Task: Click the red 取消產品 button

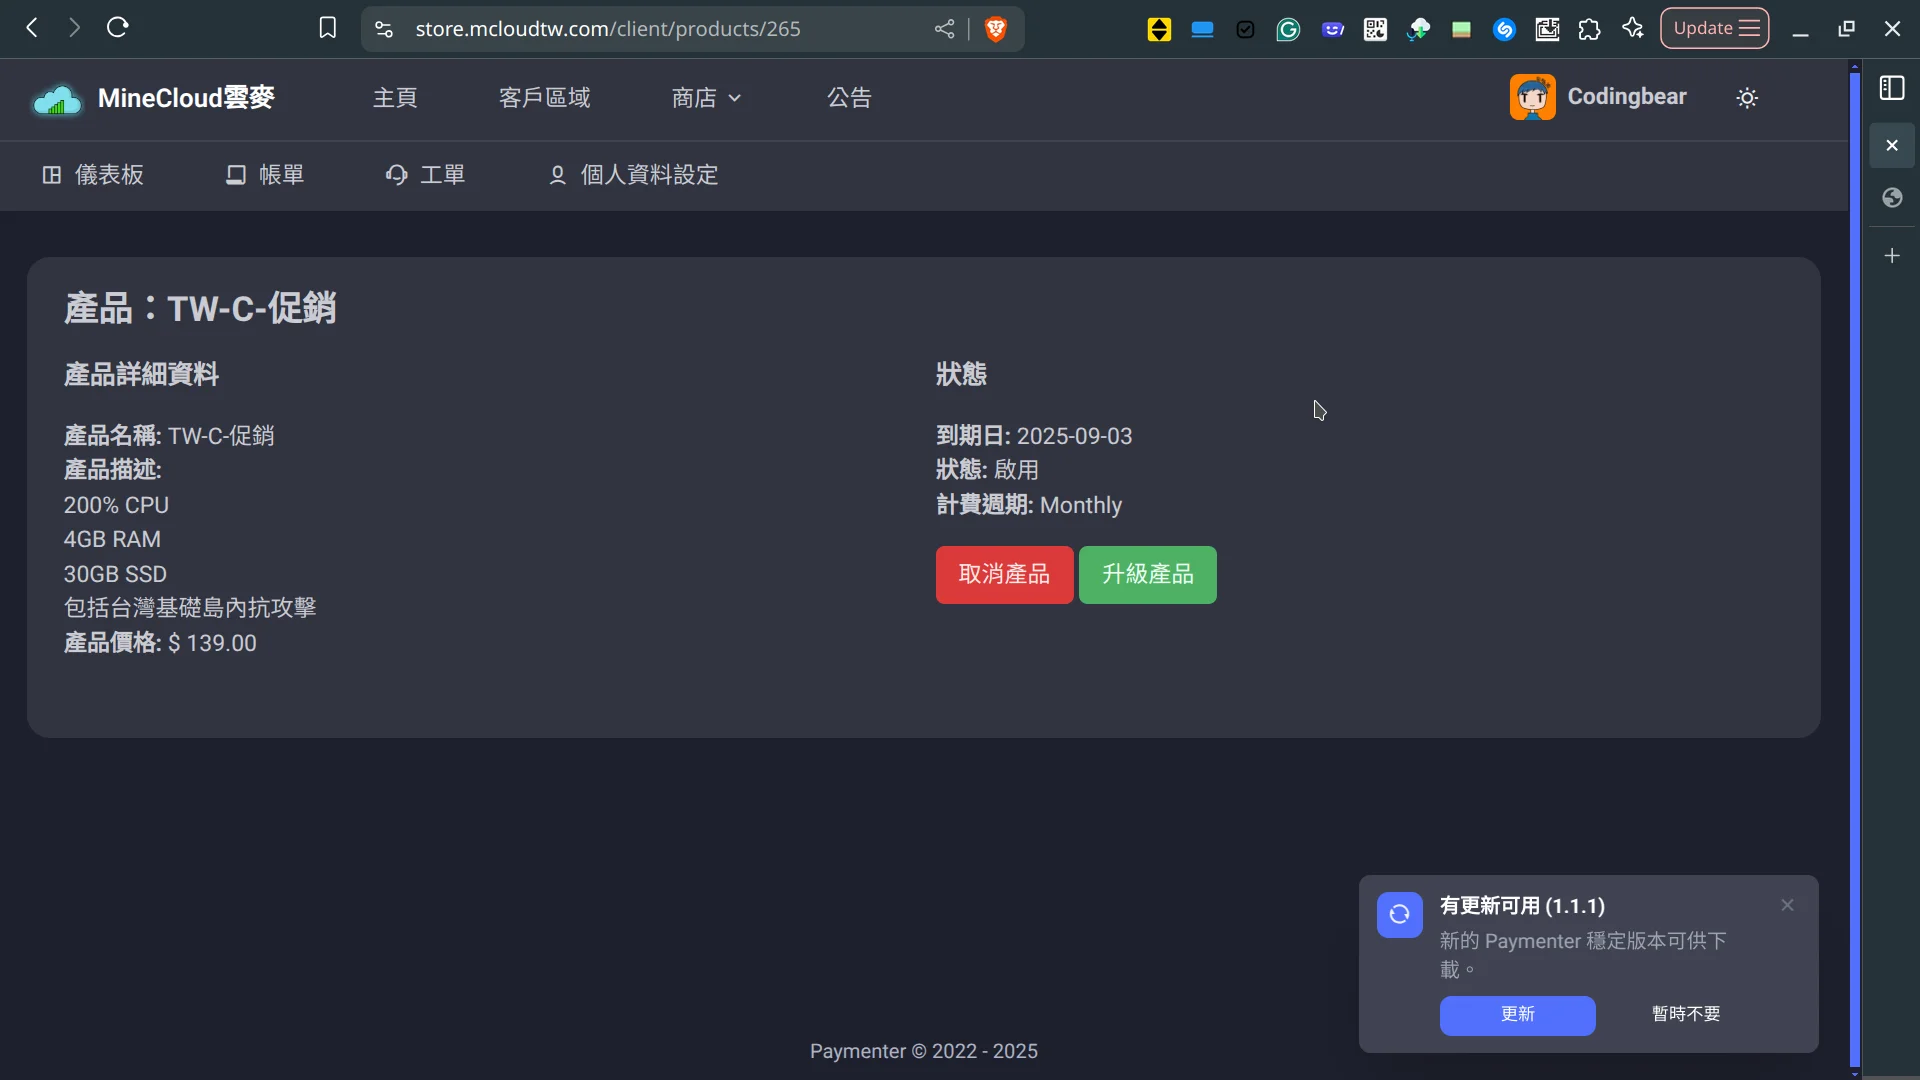Action: click(x=1004, y=575)
